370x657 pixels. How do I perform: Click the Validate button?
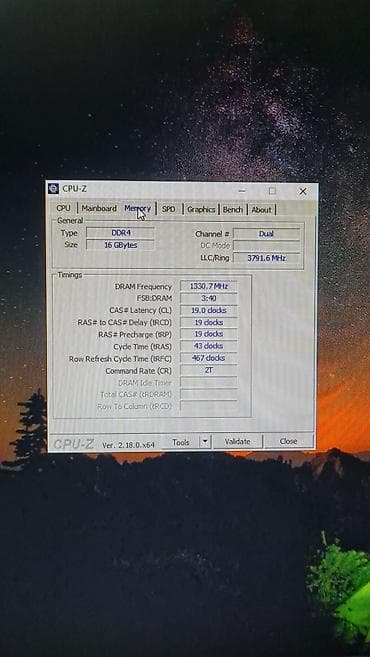[x=237, y=441]
